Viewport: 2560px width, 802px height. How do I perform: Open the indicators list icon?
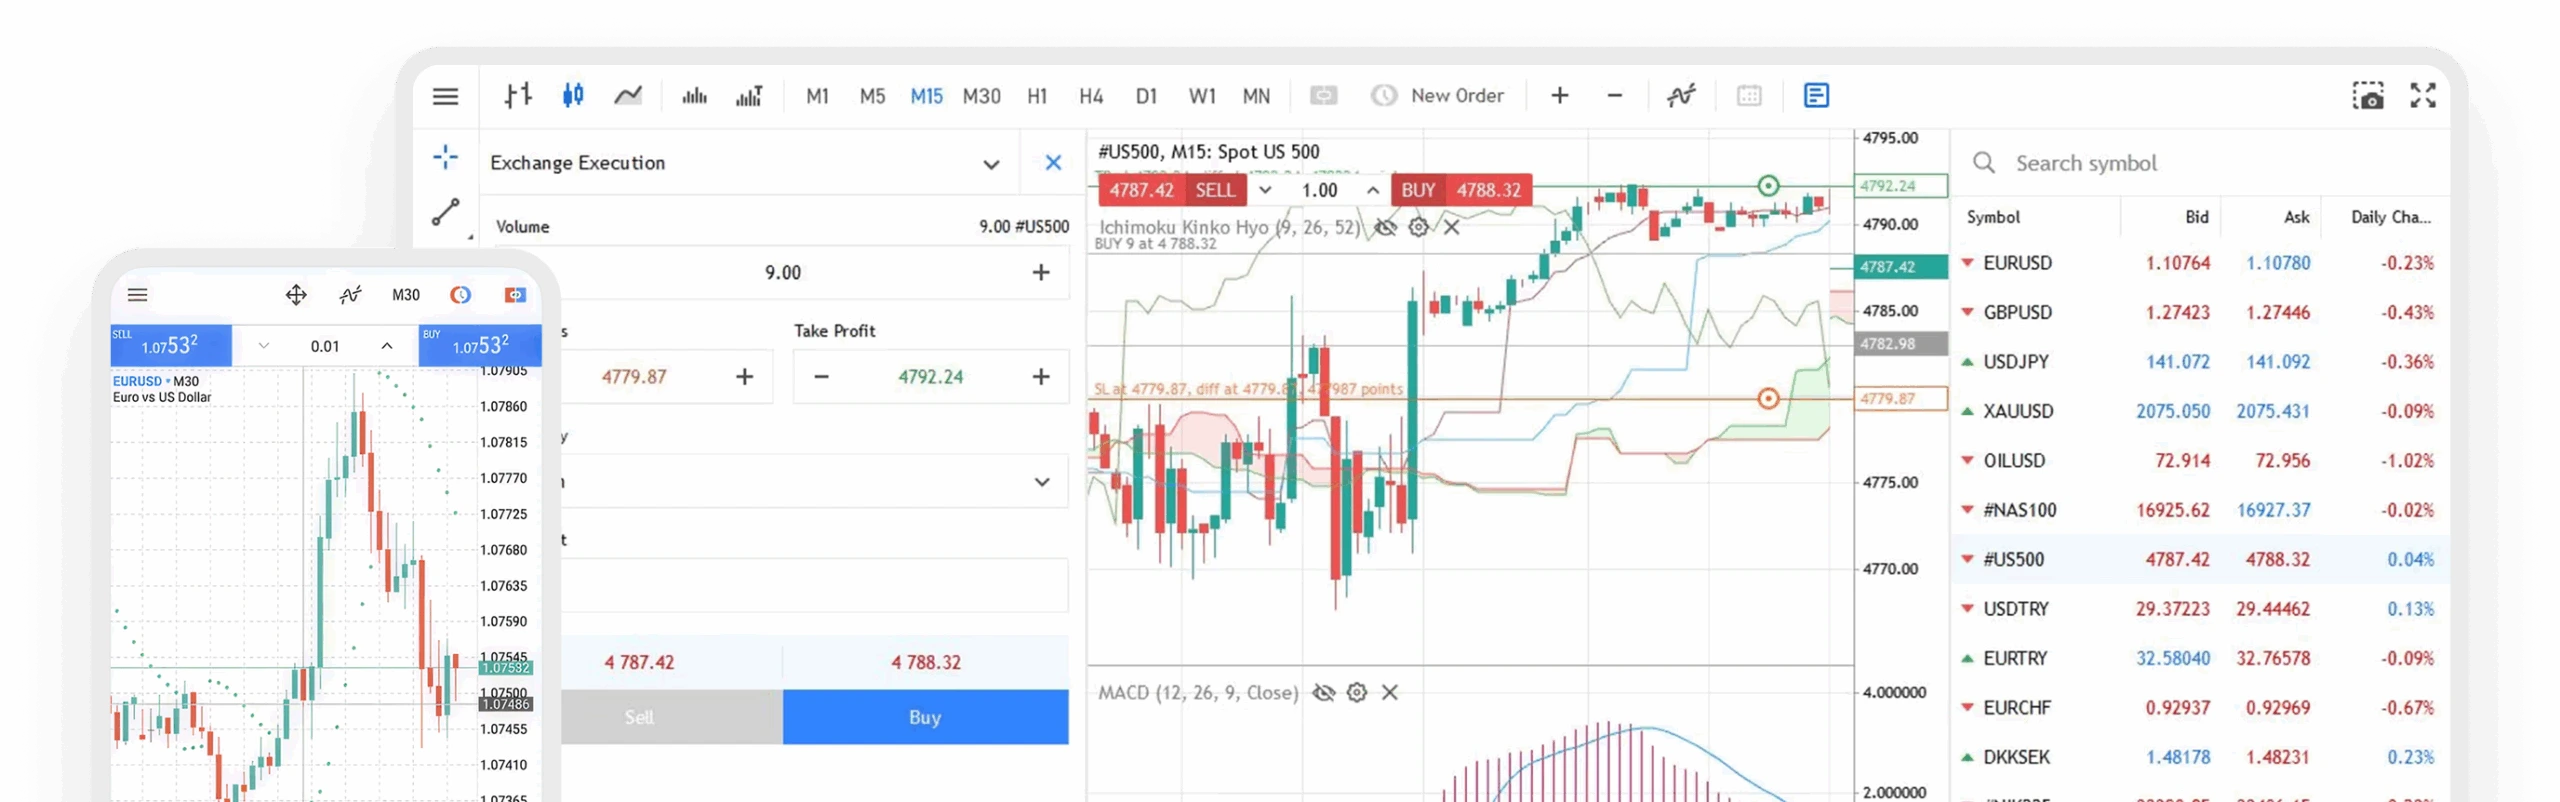1681,96
